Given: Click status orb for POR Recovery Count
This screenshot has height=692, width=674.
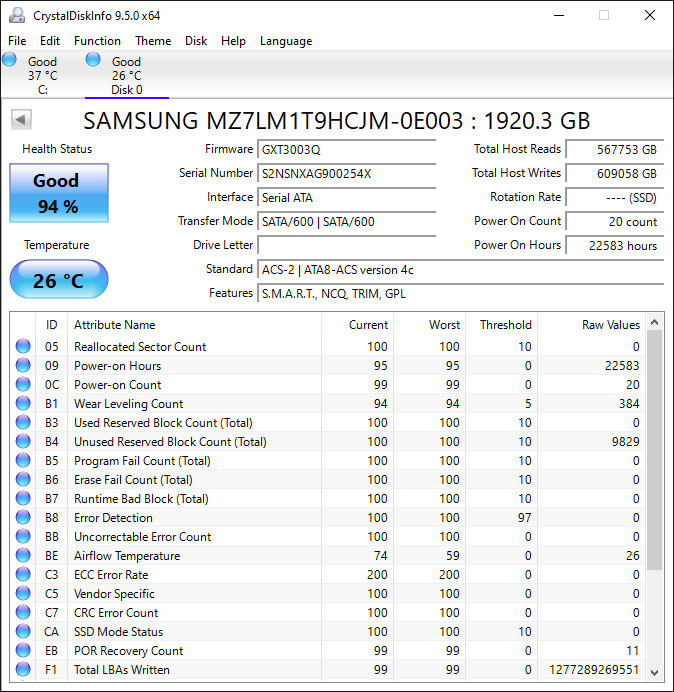Looking at the screenshot, I should click(x=23, y=650).
